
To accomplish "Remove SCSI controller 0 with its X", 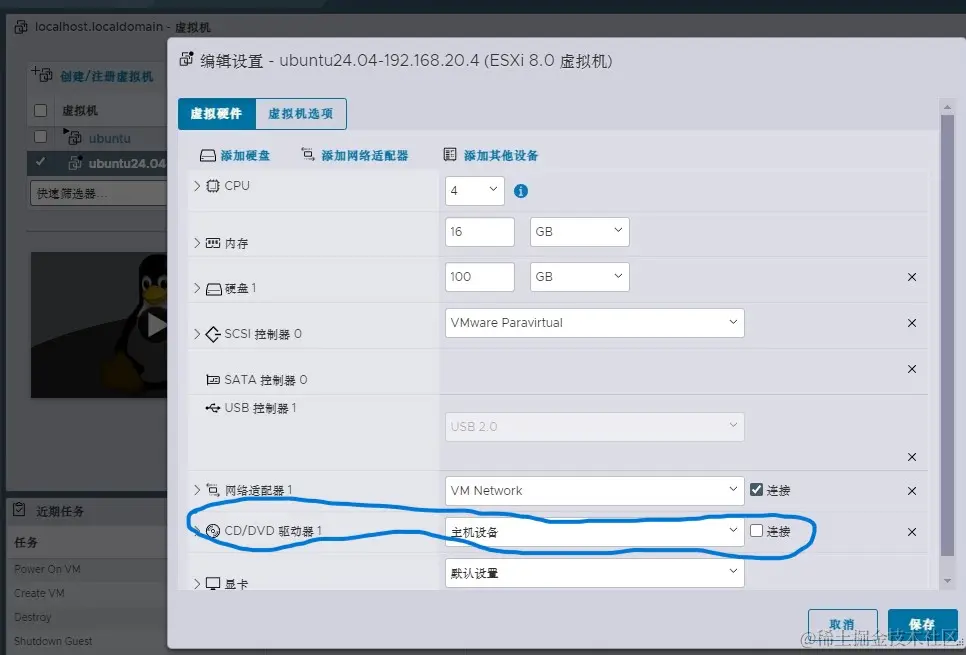I will 912,323.
